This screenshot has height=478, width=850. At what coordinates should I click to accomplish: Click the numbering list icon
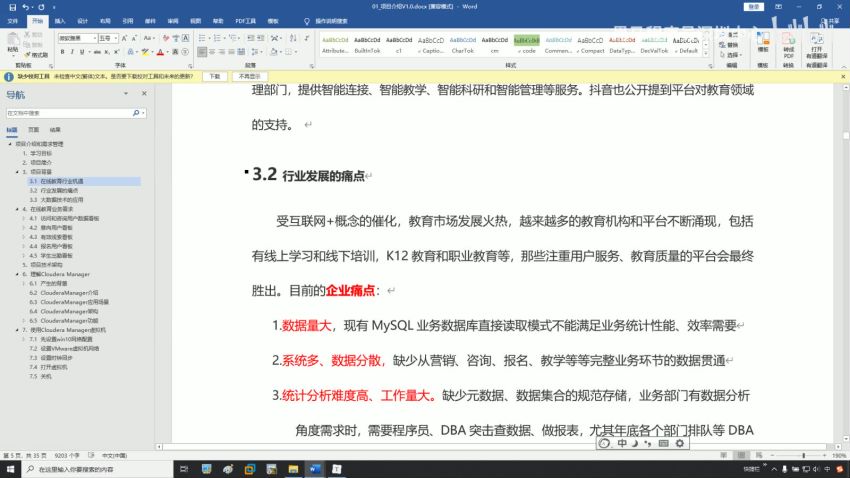click(x=217, y=38)
